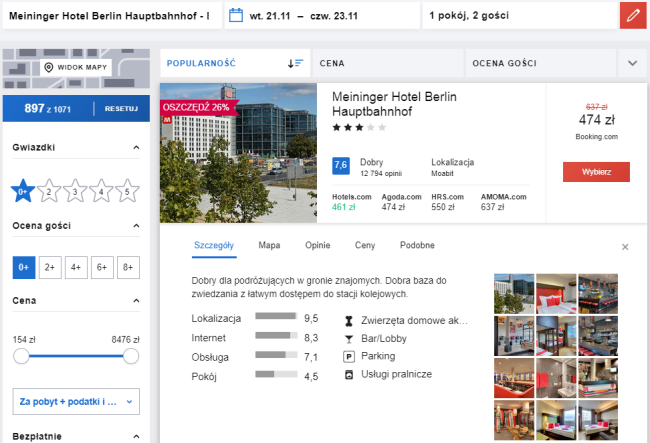650x443 pixels.
Task: Switch to the Opinie tab
Action: [x=316, y=245]
